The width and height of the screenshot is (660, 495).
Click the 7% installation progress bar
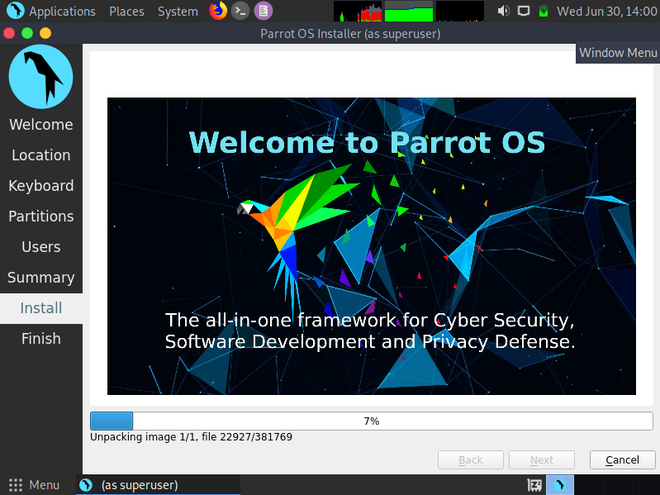pyautogui.click(x=371, y=421)
